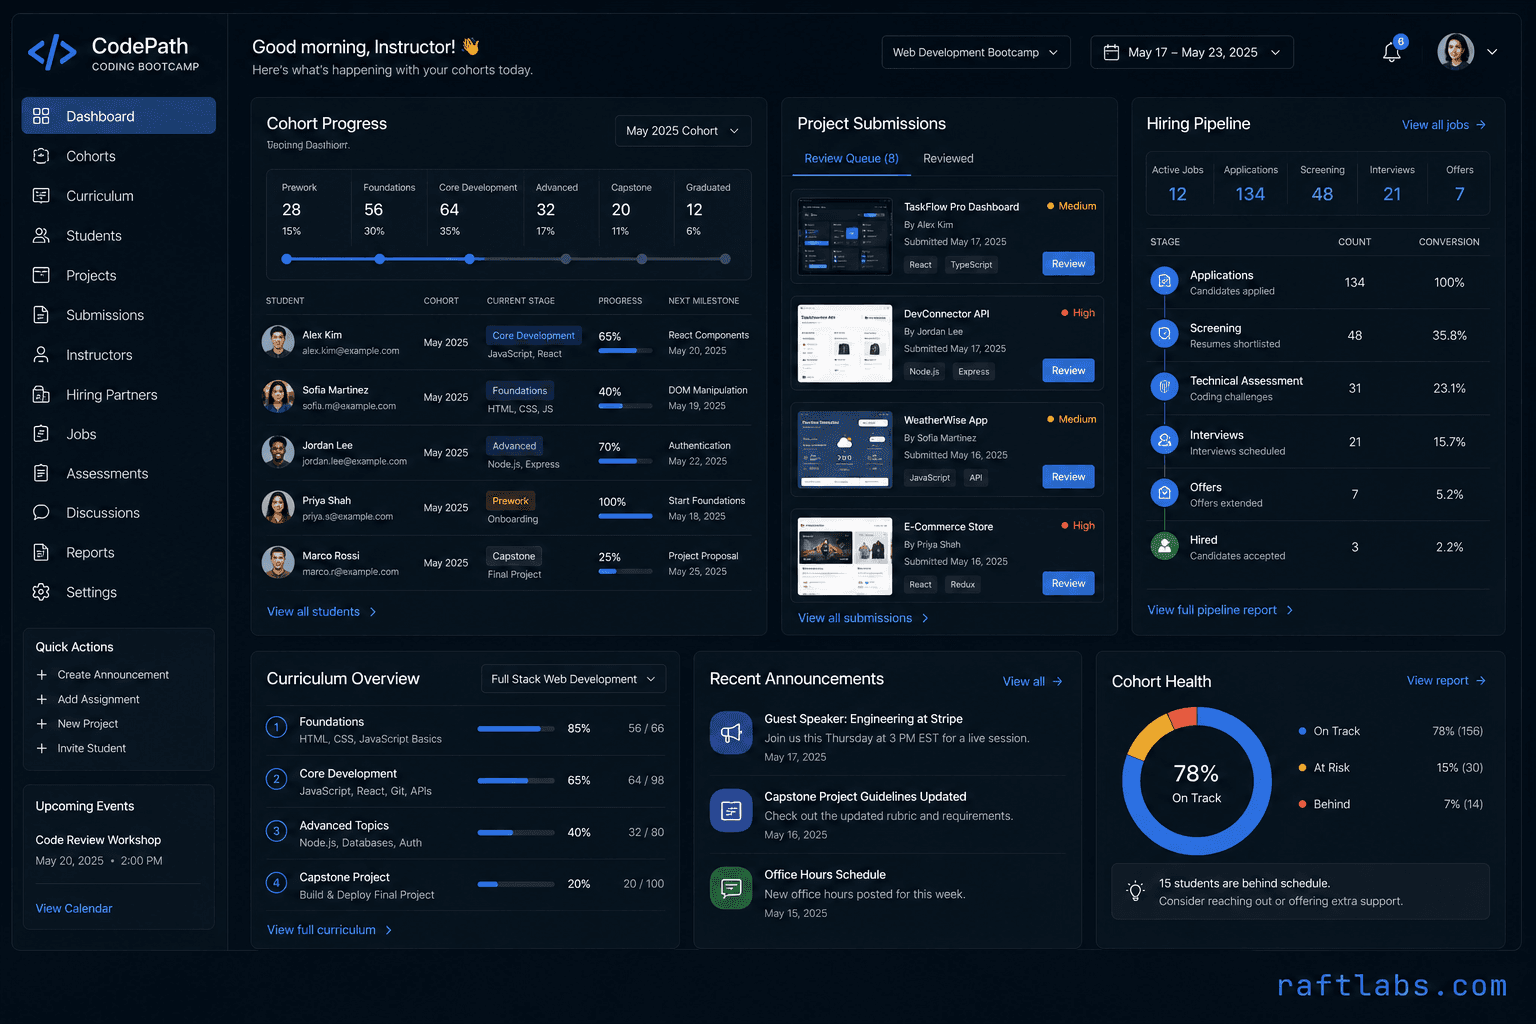Click the lightbulb tip icon in Cohort Health
Viewport: 1536px width, 1024px height.
(x=1135, y=891)
